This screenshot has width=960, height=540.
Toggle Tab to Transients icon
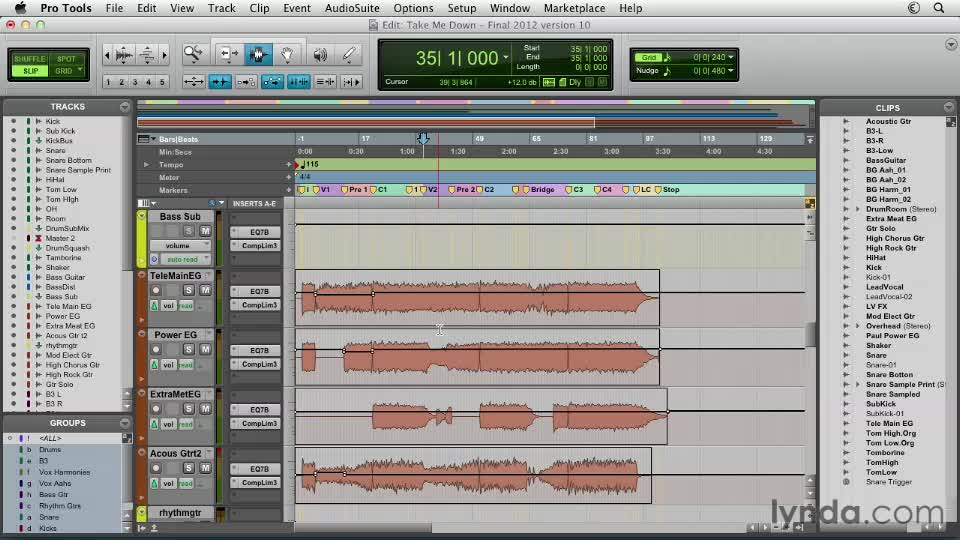click(x=220, y=81)
